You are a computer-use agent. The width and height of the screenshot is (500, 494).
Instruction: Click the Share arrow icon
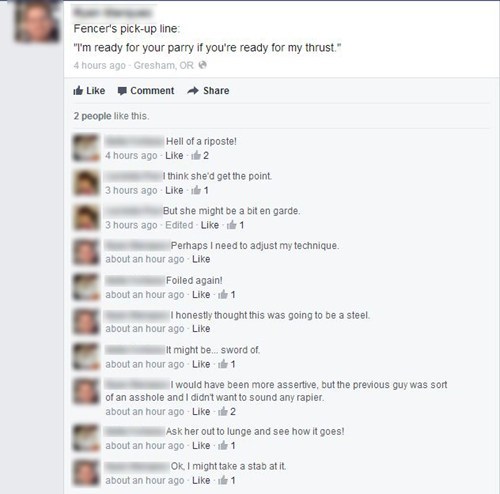193,90
